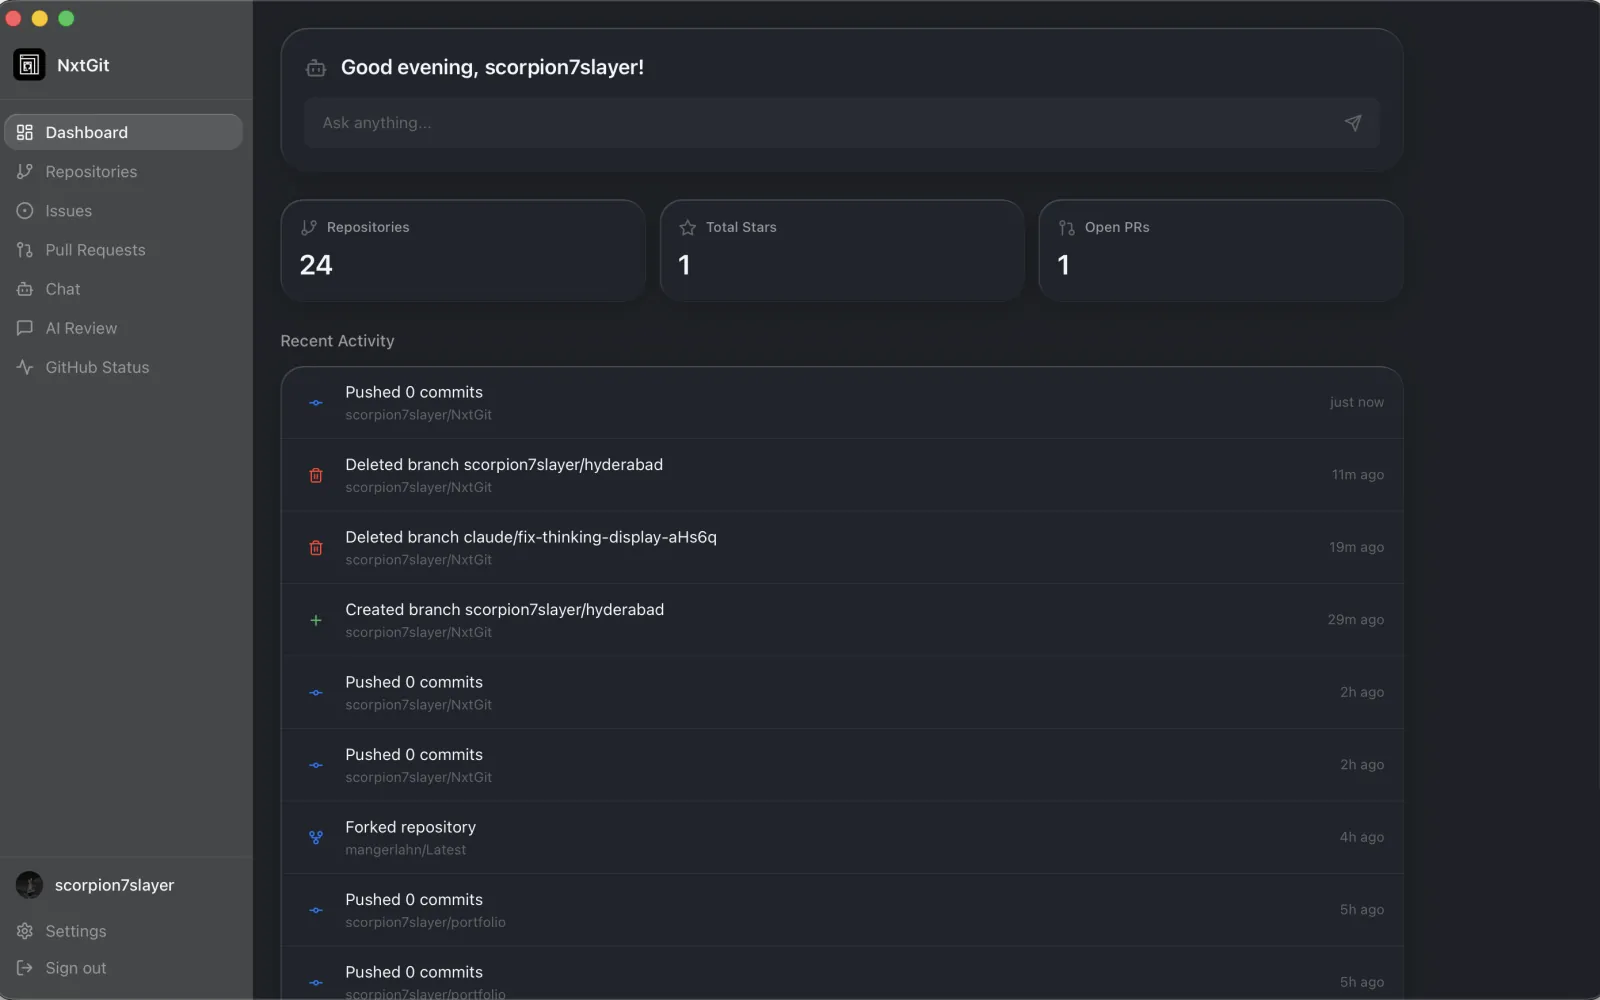Select the 'Forked repository' mangerlahn/Latest activity
The height and width of the screenshot is (1000, 1600).
842,838
